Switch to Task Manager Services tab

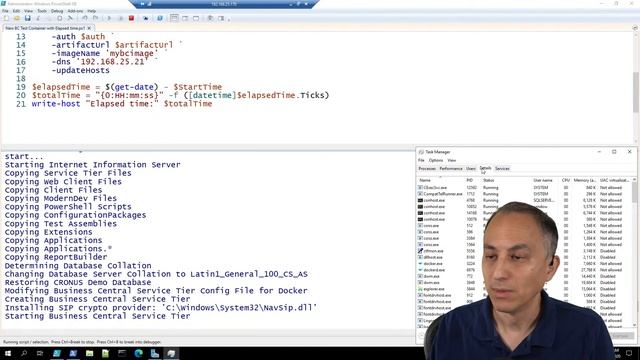tap(502, 169)
